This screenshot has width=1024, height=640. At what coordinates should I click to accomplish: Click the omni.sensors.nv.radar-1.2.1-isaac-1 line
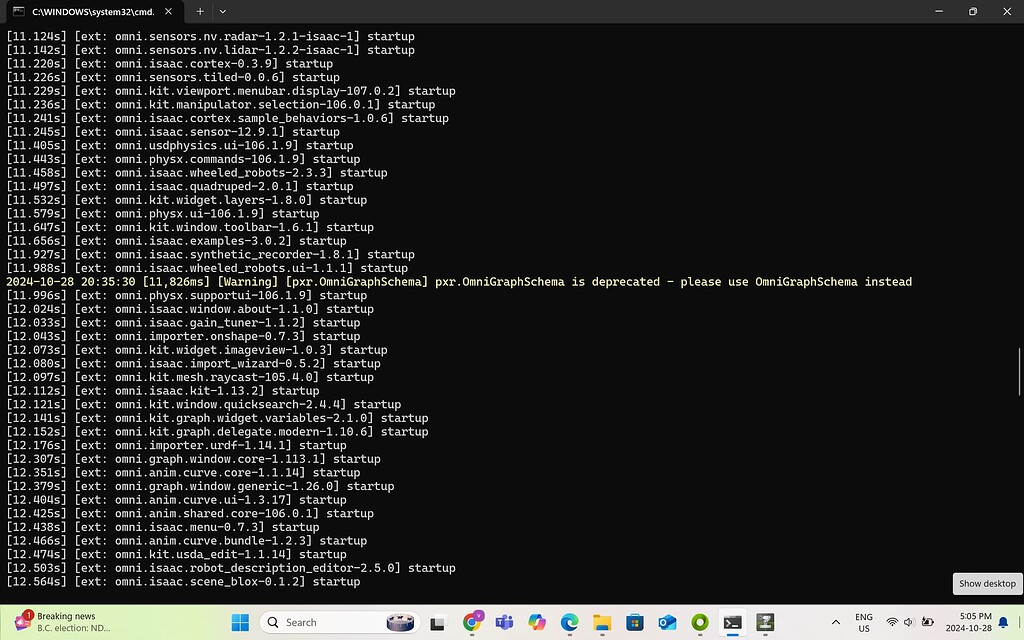tap(210, 37)
